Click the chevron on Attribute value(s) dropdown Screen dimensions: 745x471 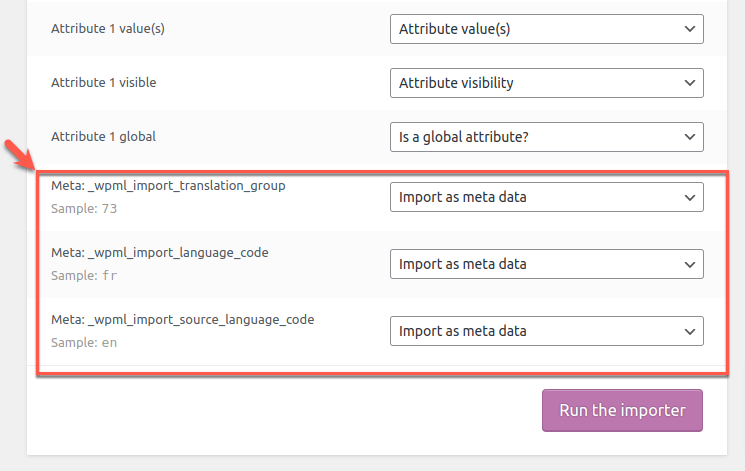click(689, 29)
